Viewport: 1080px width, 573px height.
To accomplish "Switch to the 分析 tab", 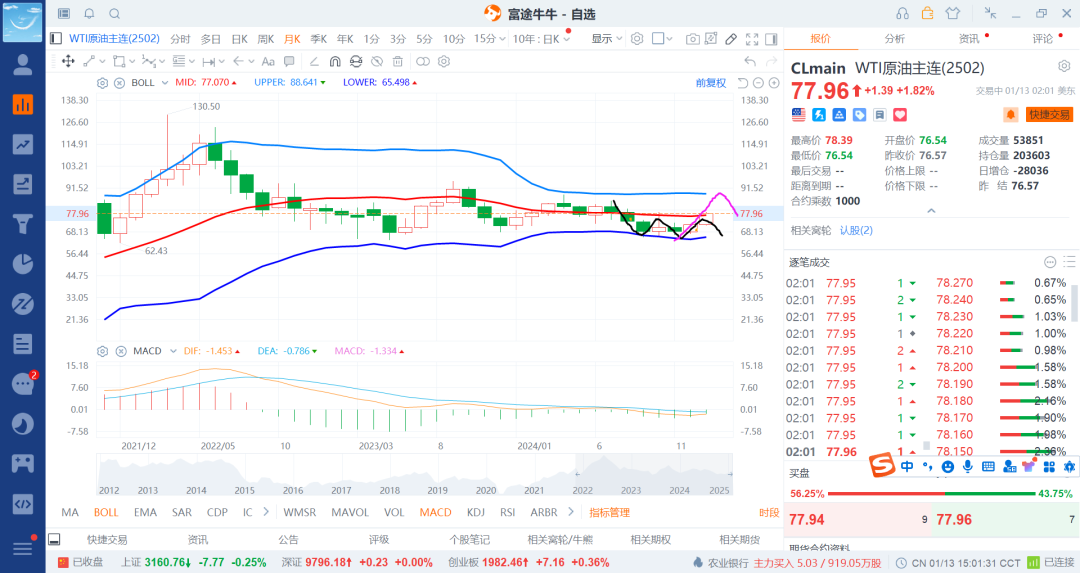I will (894, 39).
